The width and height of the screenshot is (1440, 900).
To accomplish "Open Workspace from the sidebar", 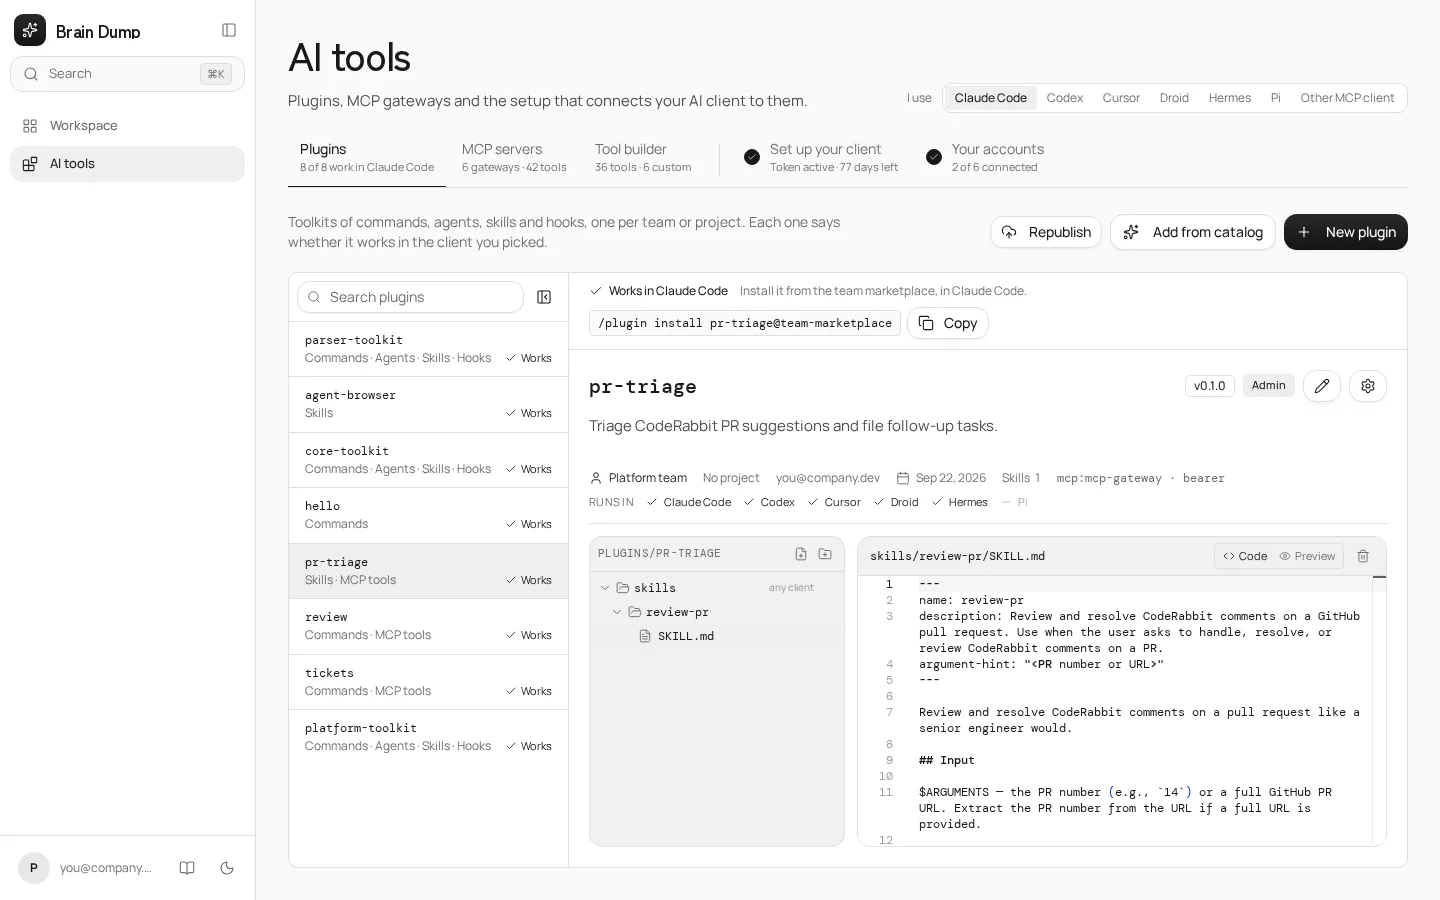I will pyautogui.click(x=127, y=126).
